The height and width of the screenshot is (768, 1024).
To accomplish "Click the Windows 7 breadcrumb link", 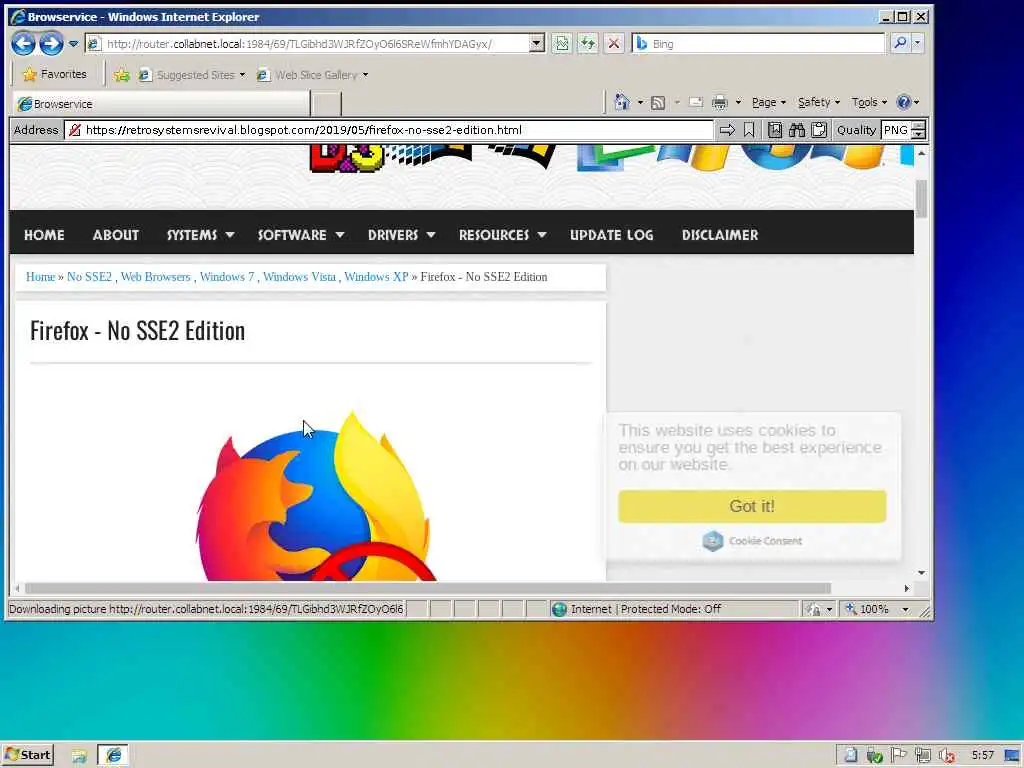I will coord(227,277).
